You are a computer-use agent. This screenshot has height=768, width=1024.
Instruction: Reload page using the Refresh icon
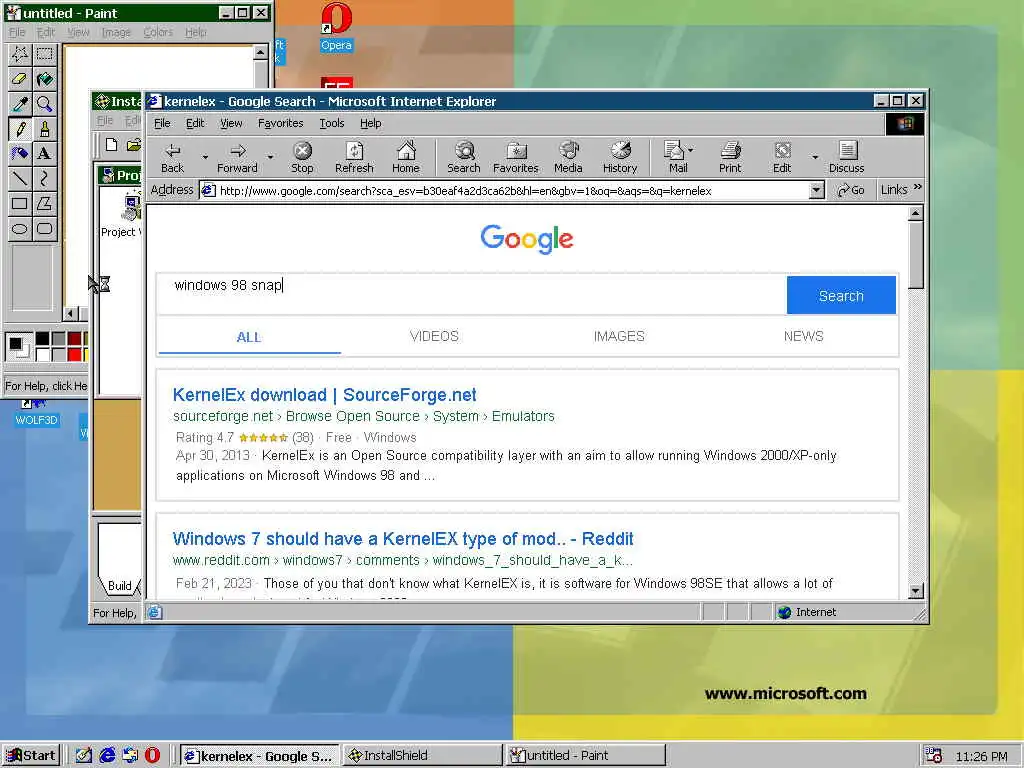click(354, 157)
